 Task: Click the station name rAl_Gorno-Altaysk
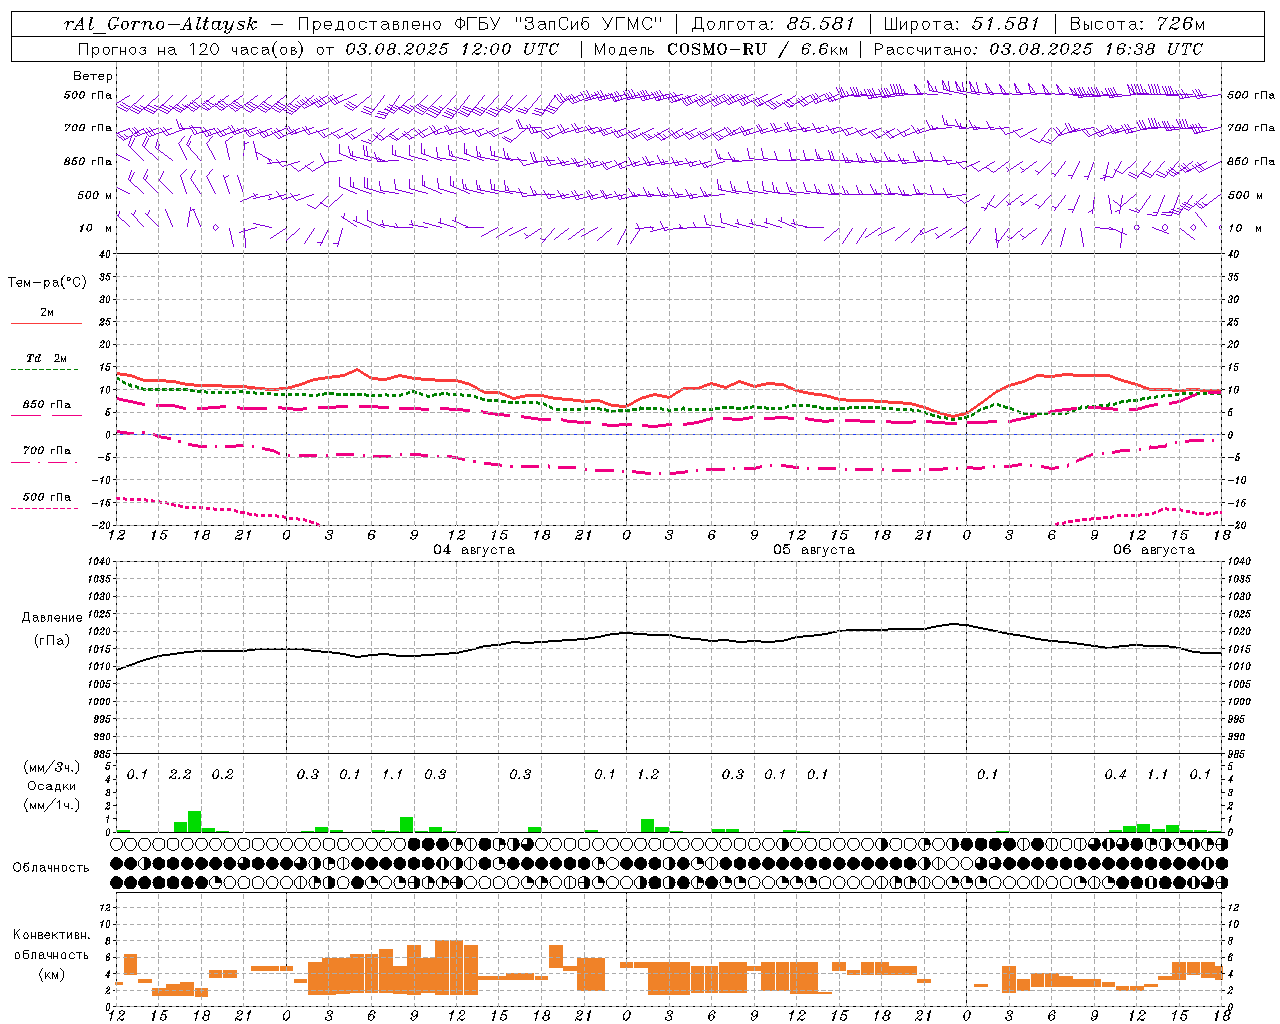[160, 24]
